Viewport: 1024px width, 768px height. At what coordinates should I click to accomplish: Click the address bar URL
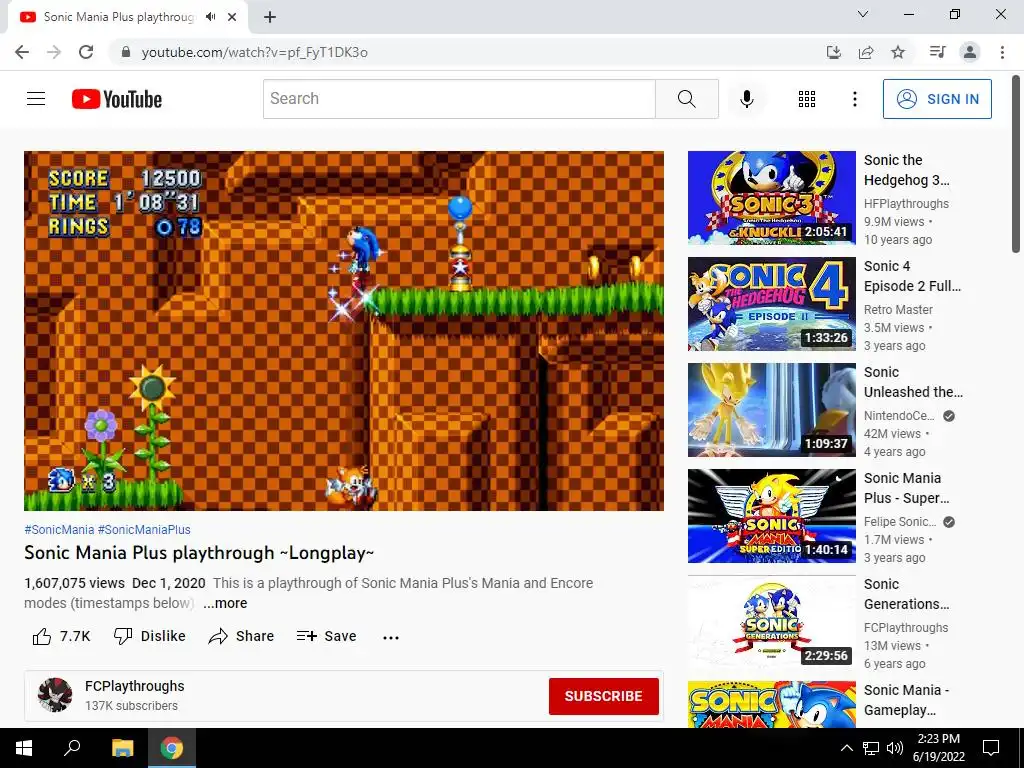254,52
